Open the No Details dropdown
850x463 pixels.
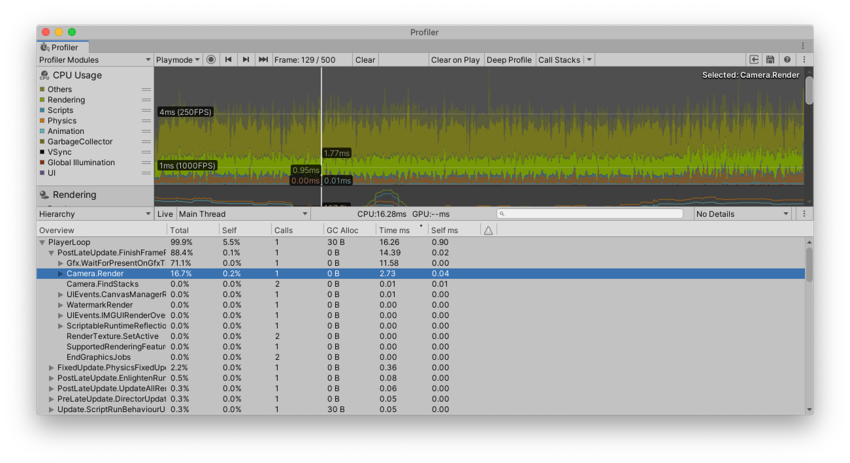point(743,214)
